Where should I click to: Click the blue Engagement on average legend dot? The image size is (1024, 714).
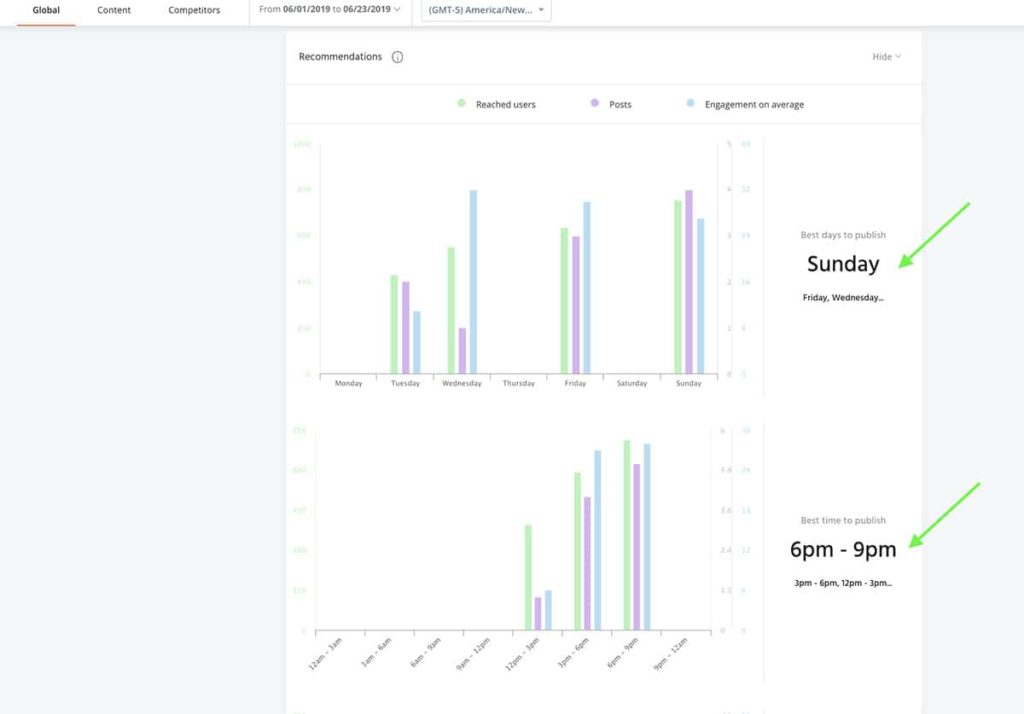[689, 103]
